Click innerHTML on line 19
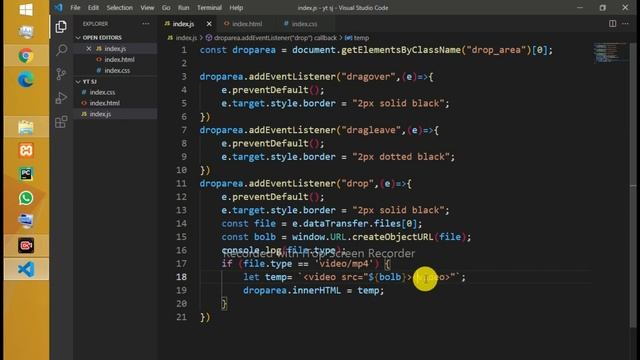The width and height of the screenshot is (640, 360). (x=316, y=290)
